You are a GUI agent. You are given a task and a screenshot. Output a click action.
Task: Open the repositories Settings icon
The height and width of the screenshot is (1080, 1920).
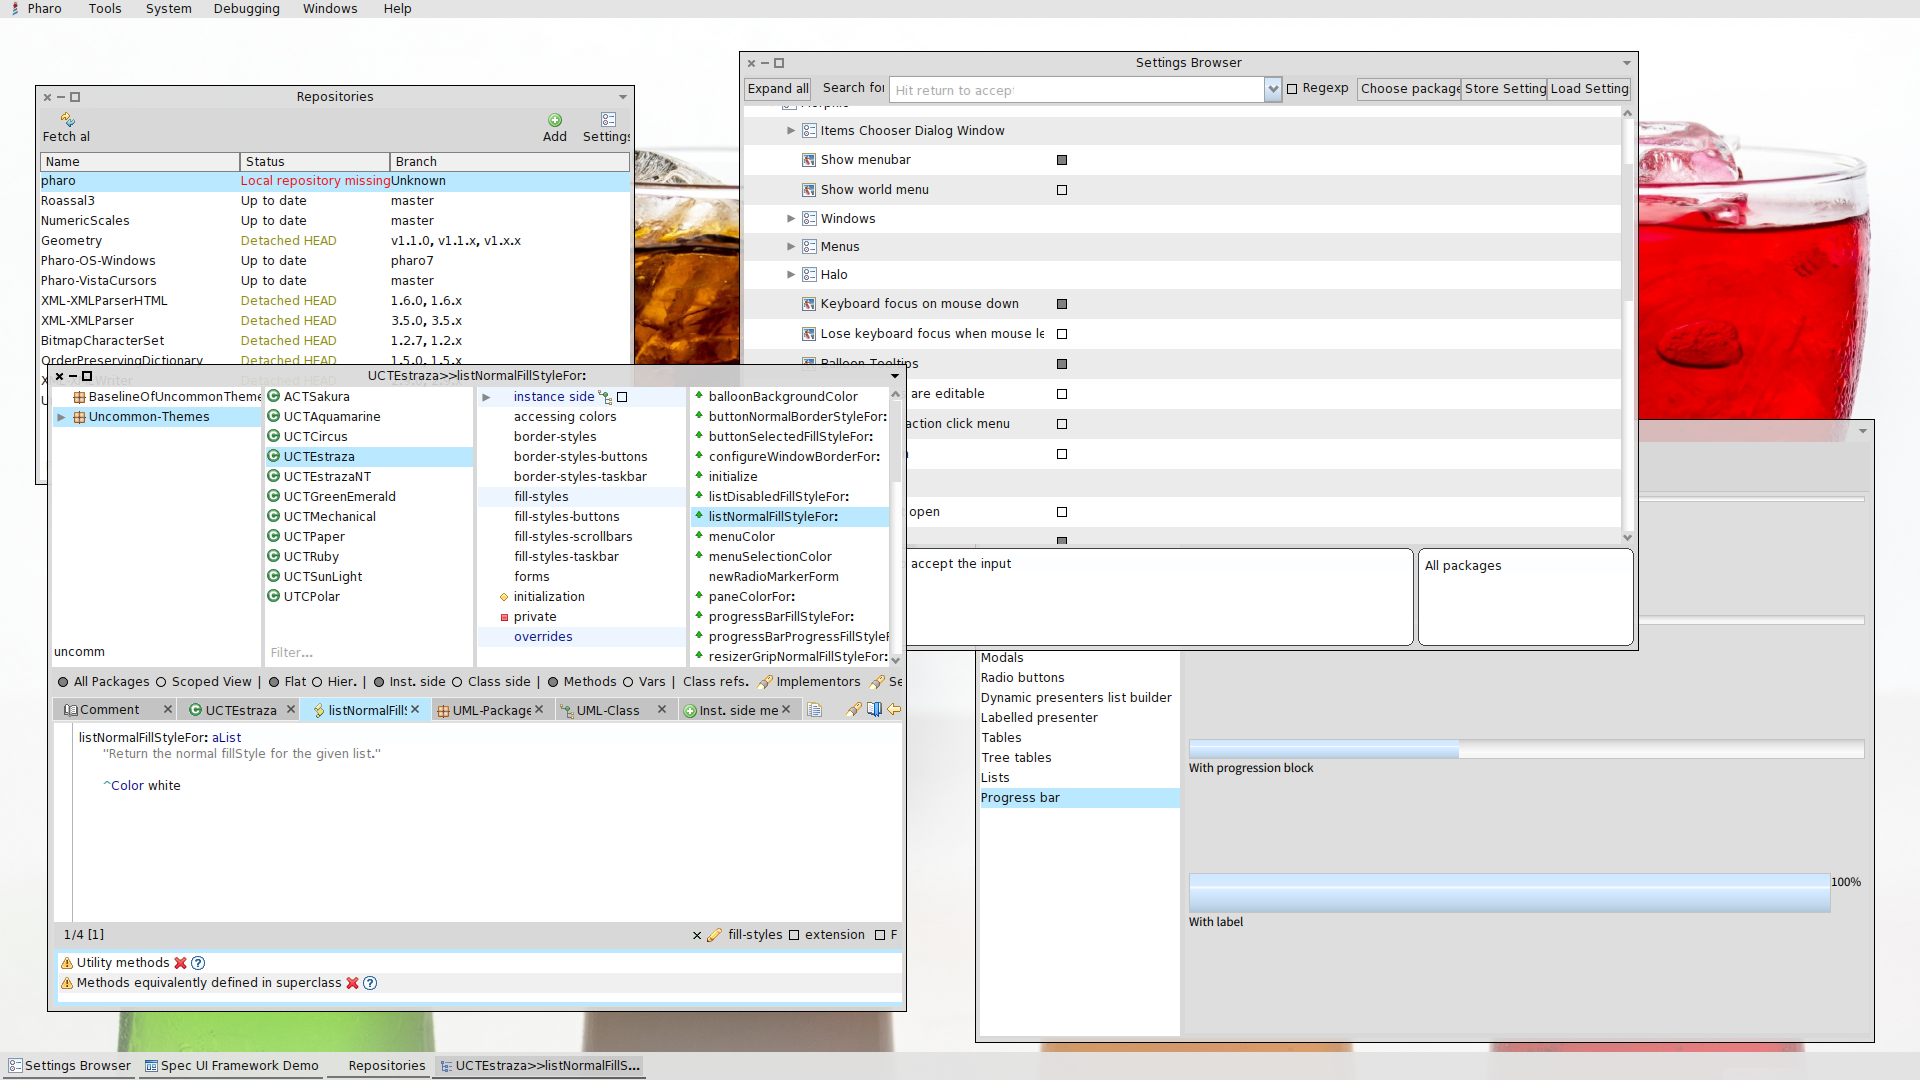pos(608,120)
